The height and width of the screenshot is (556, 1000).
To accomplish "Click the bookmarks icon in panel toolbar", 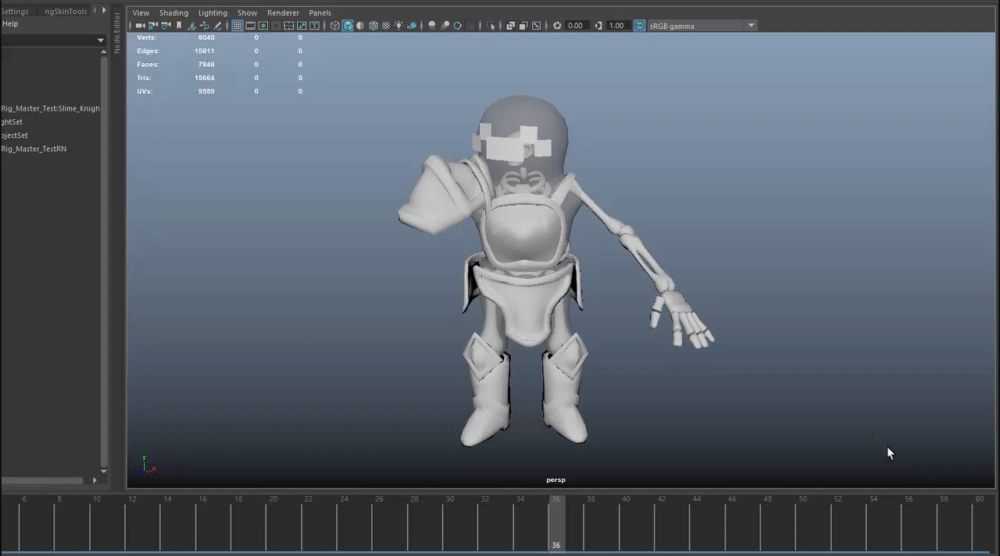I will pos(178,26).
